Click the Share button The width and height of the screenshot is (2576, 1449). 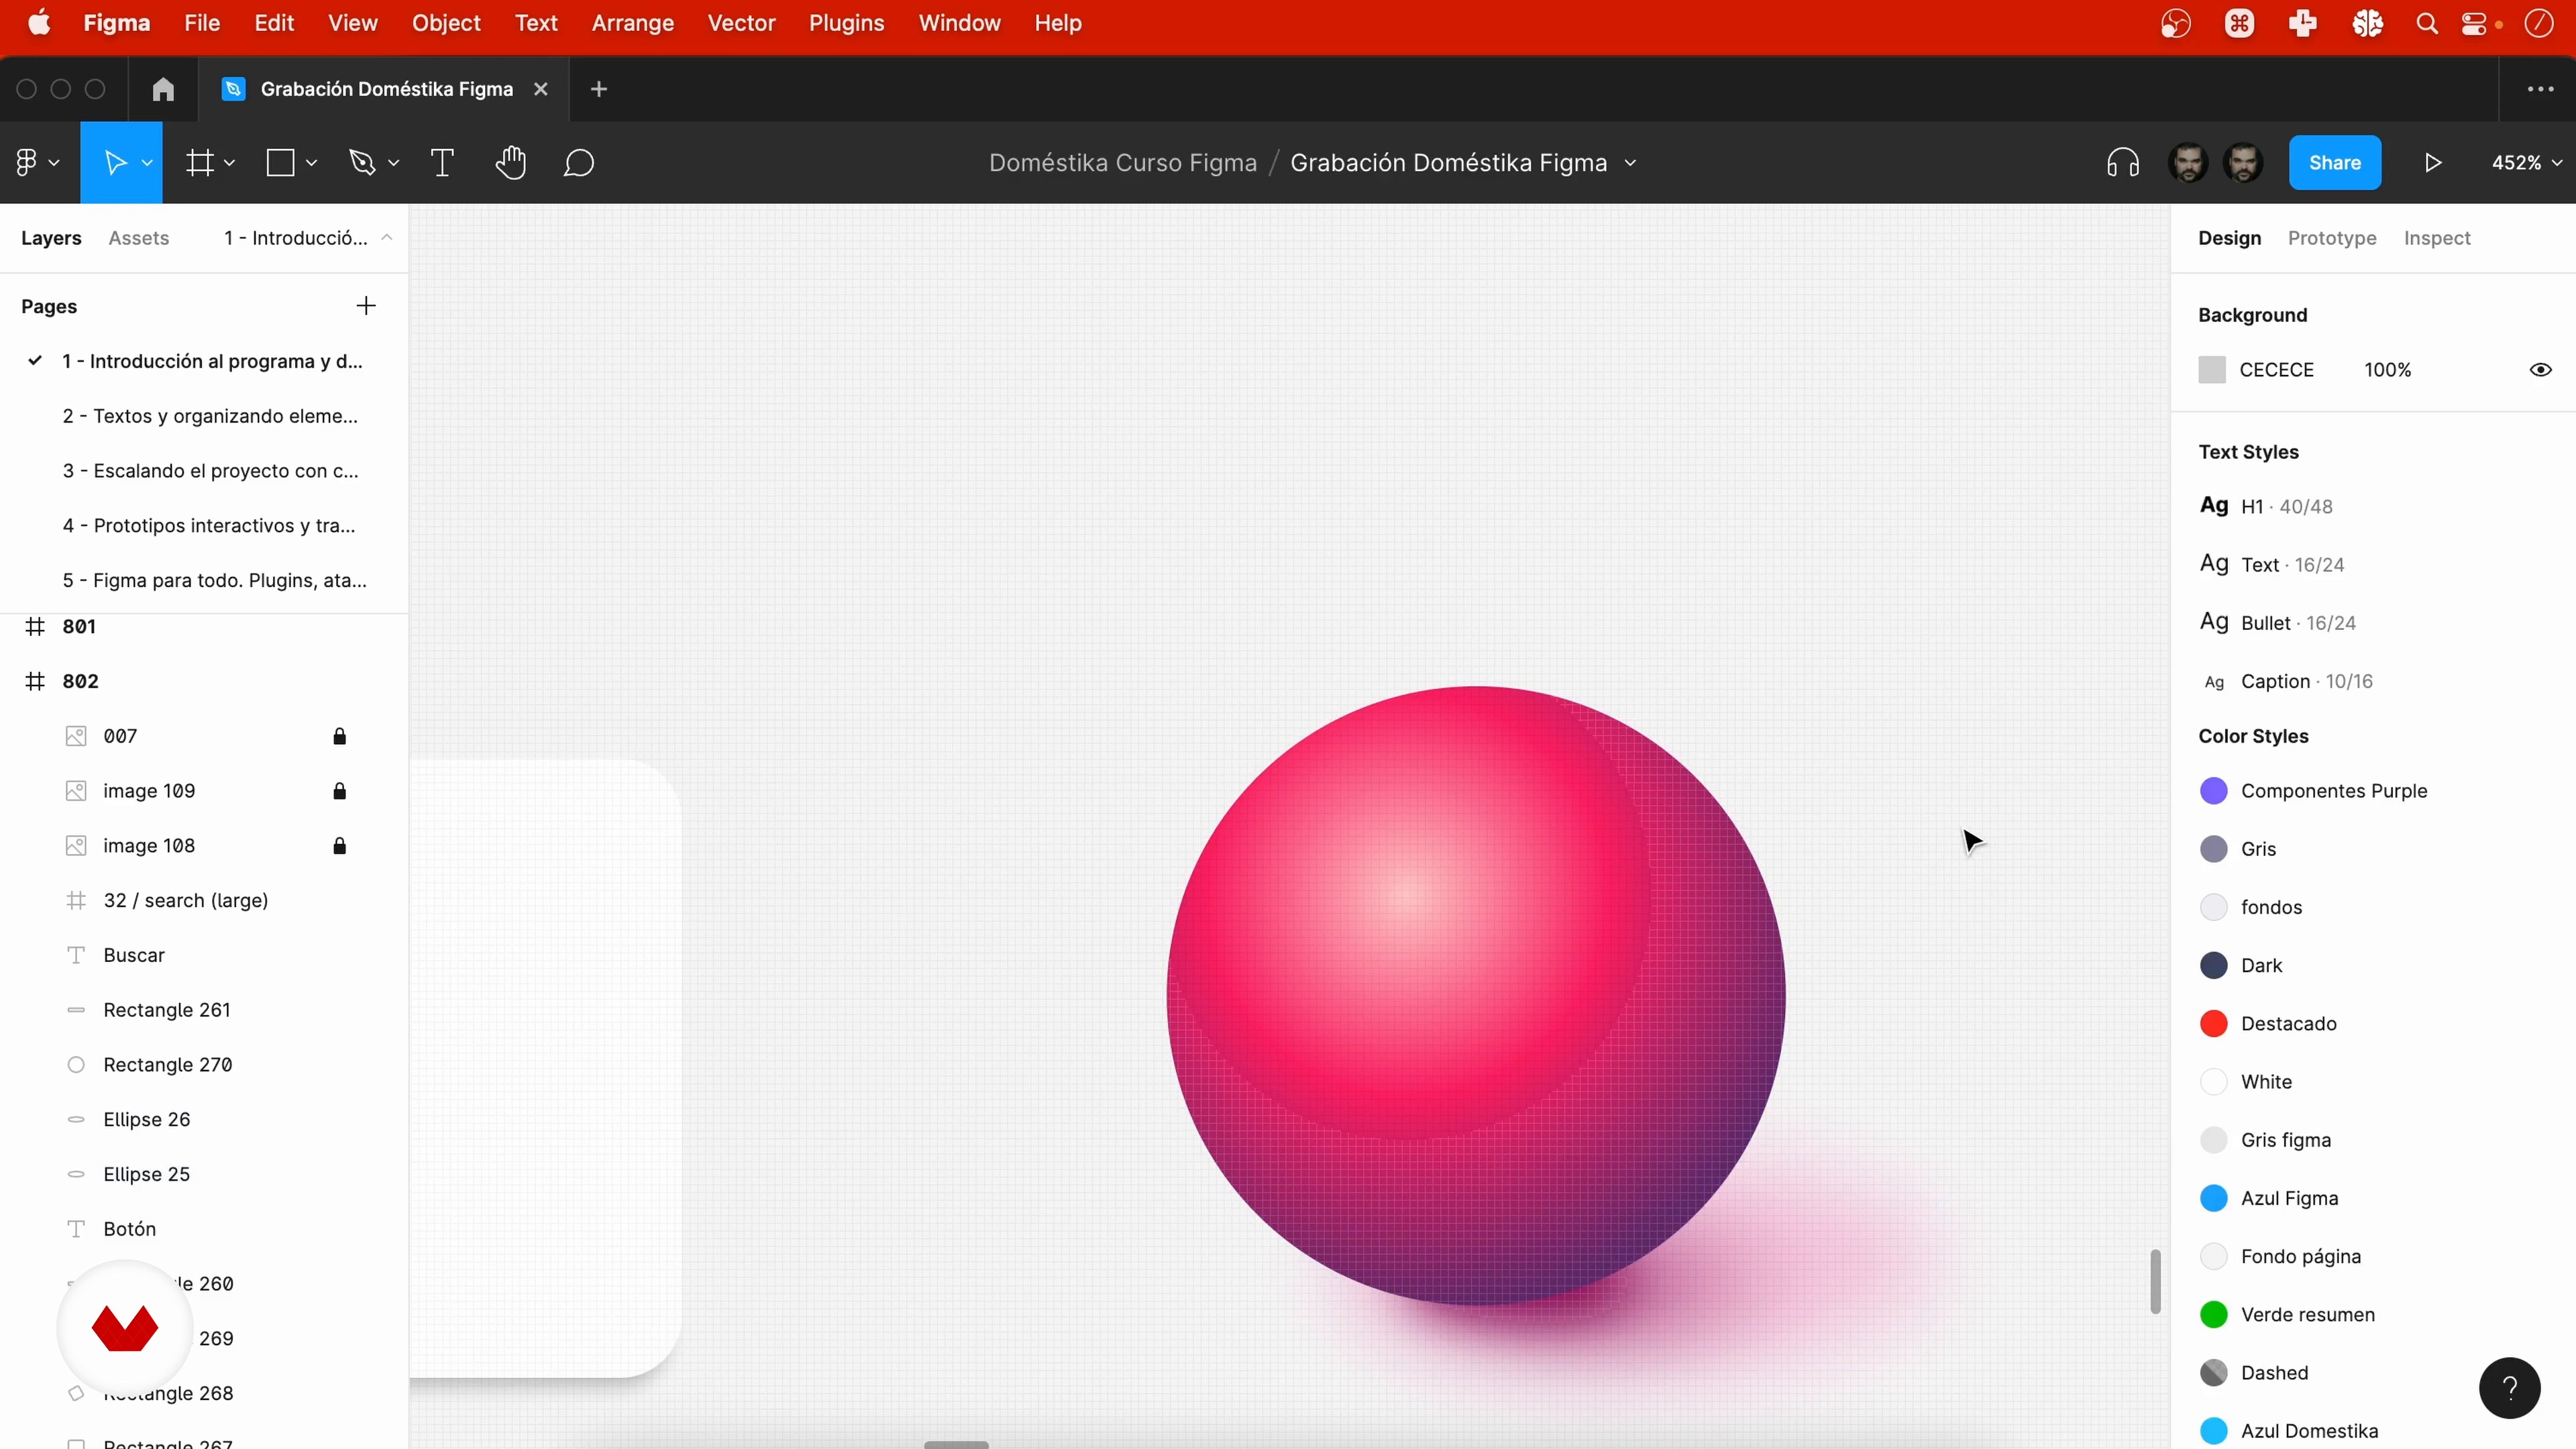point(2335,162)
